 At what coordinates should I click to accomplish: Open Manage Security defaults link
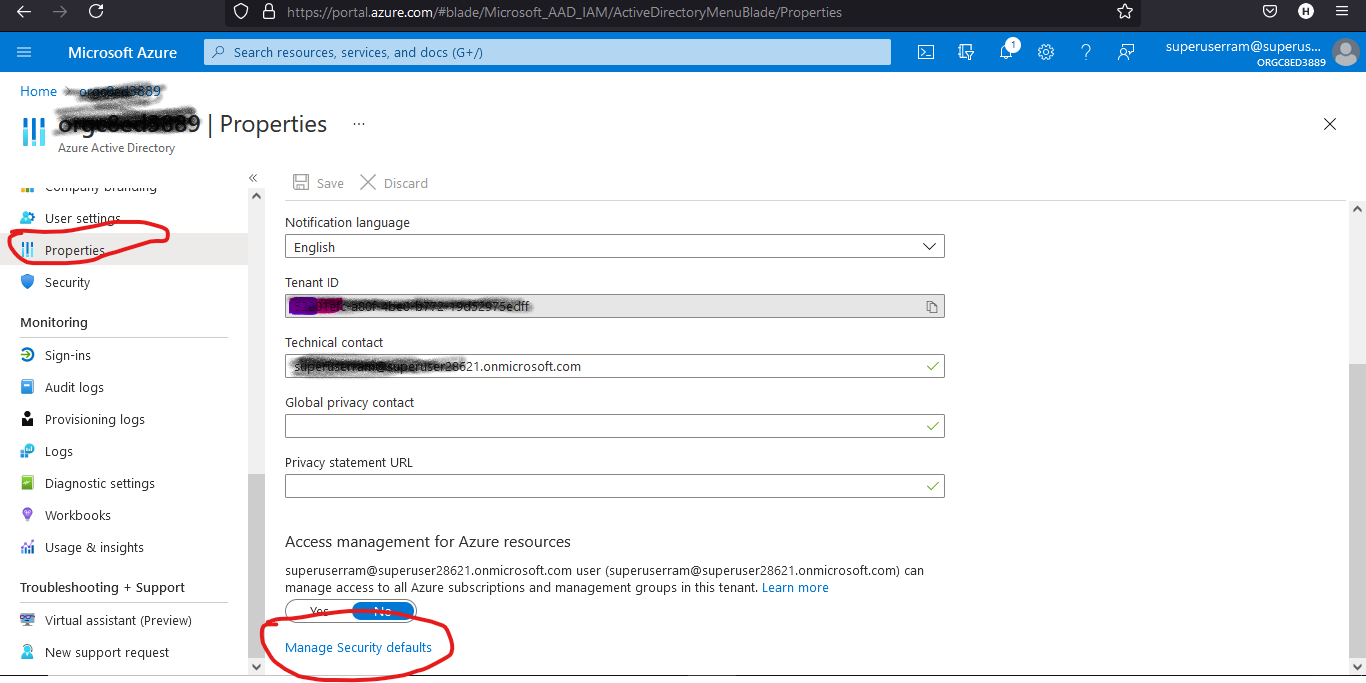click(x=358, y=647)
